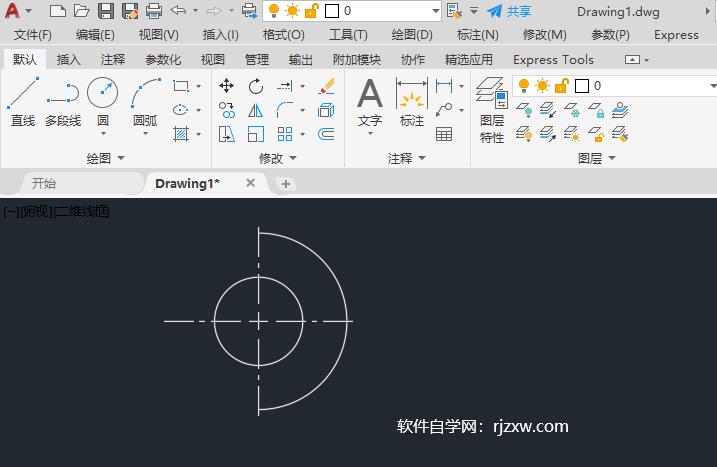Activate the Rotate tool

pyautogui.click(x=256, y=86)
